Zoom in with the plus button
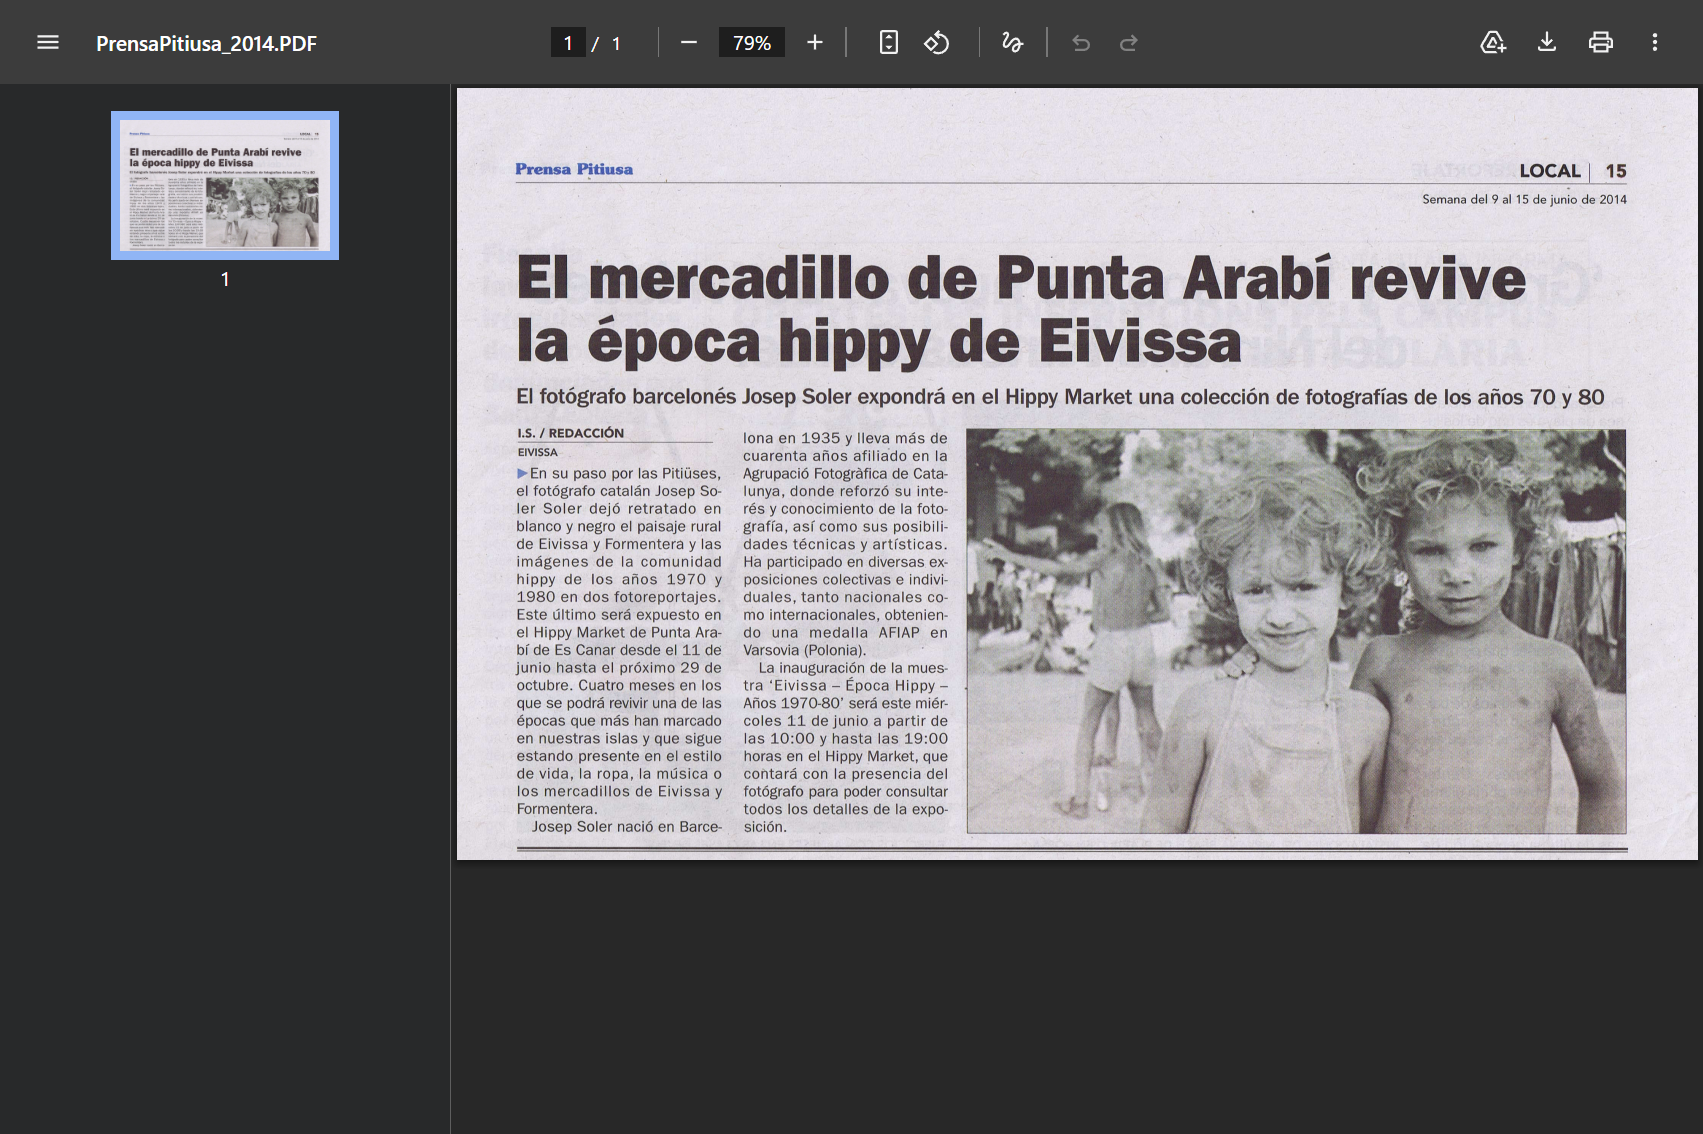Image resolution: width=1703 pixels, height=1134 pixels. pos(815,43)
